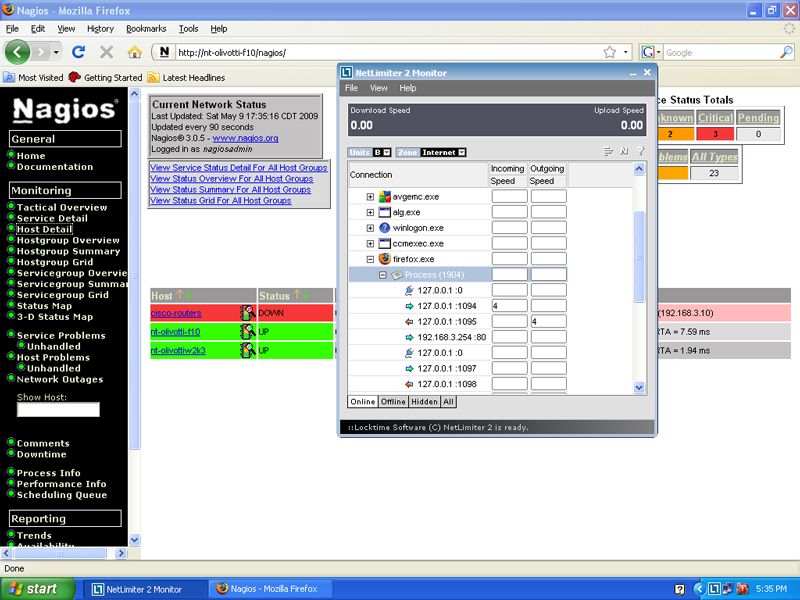
Task: Open the NetLimiter tray icon in system tray
Action: 714,589
